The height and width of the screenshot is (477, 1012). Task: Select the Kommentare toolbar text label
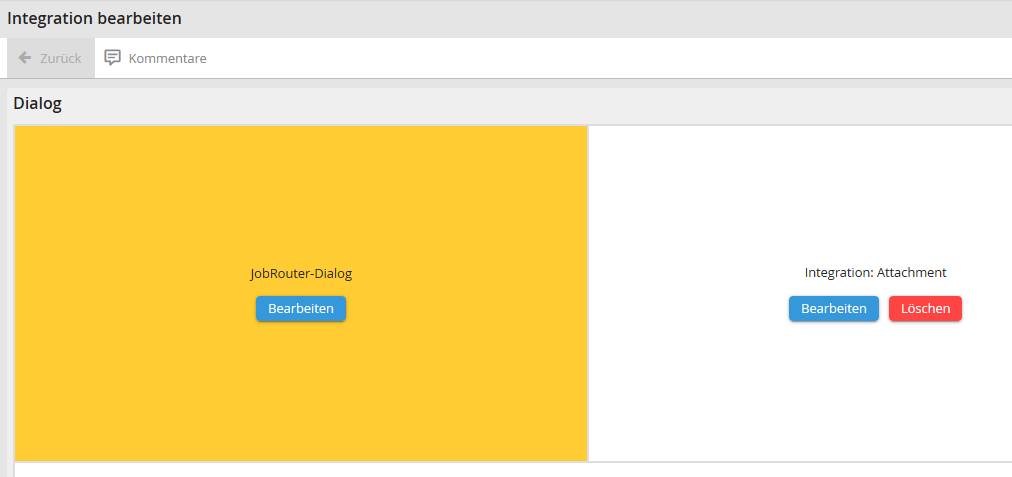click(167, 58)
